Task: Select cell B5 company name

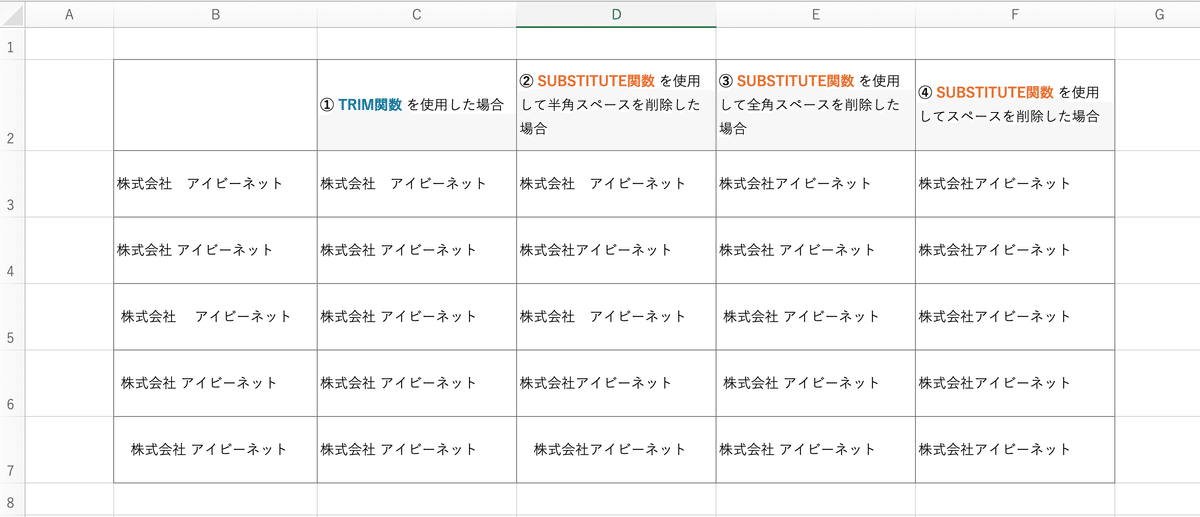Action: pyautogui.click(x=215, y=317)
